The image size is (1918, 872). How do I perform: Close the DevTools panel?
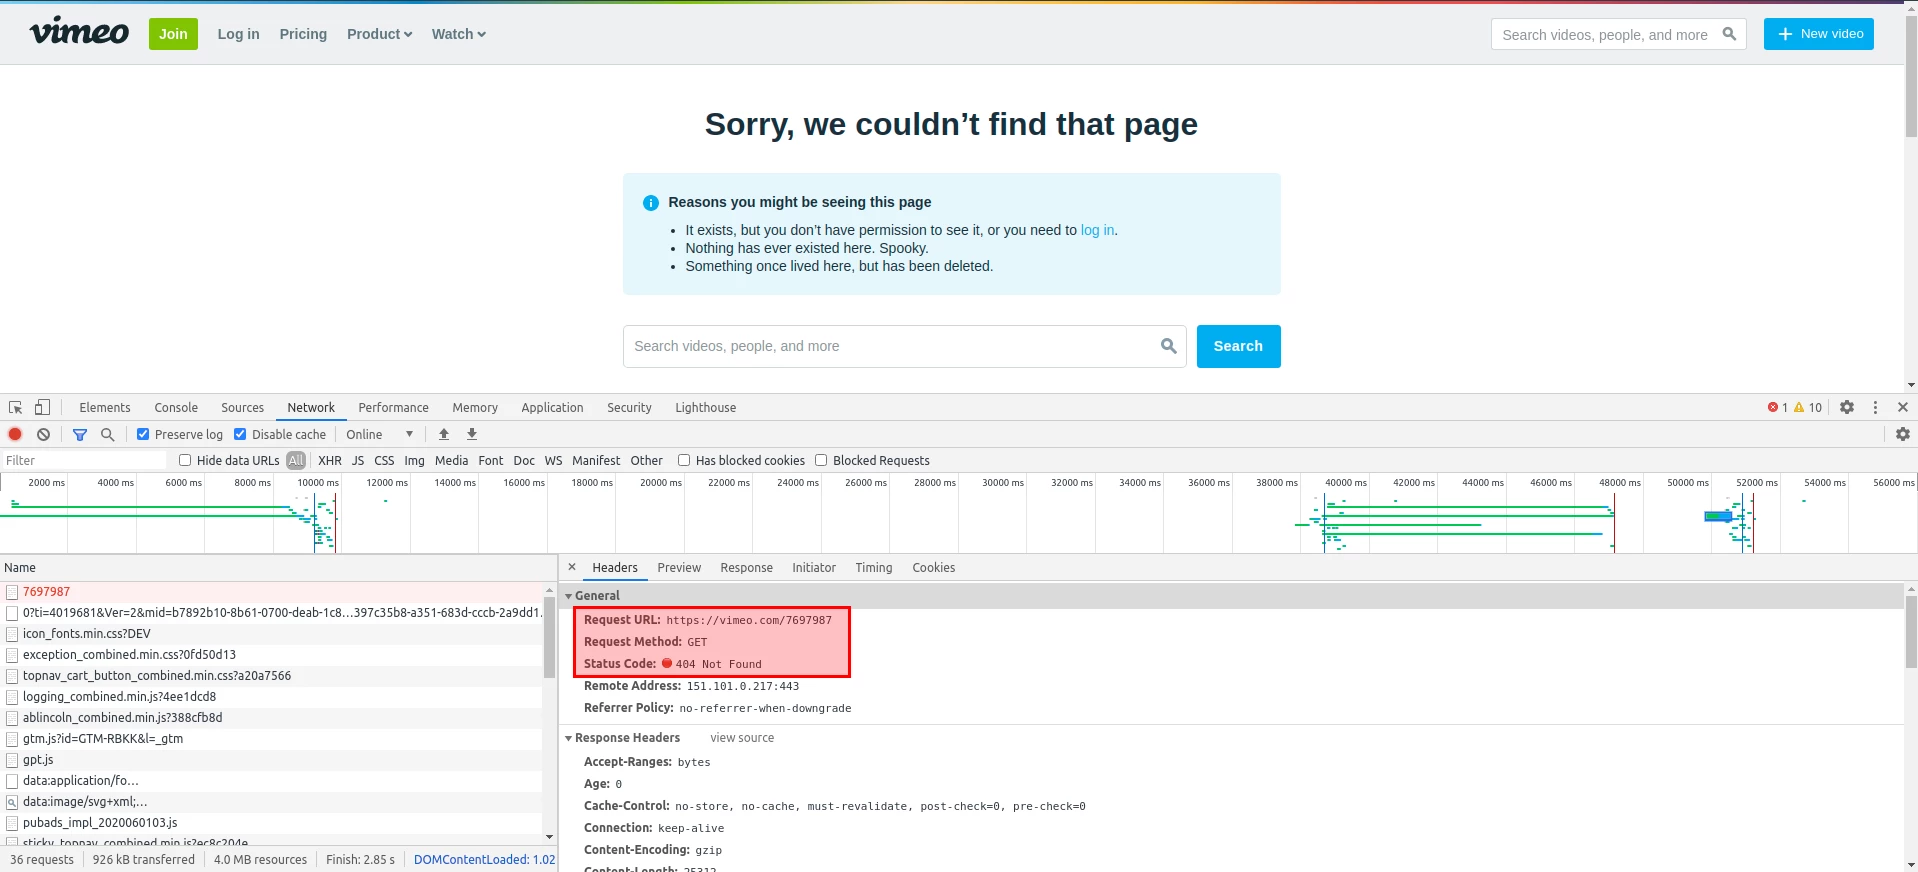click(1903, 407)
